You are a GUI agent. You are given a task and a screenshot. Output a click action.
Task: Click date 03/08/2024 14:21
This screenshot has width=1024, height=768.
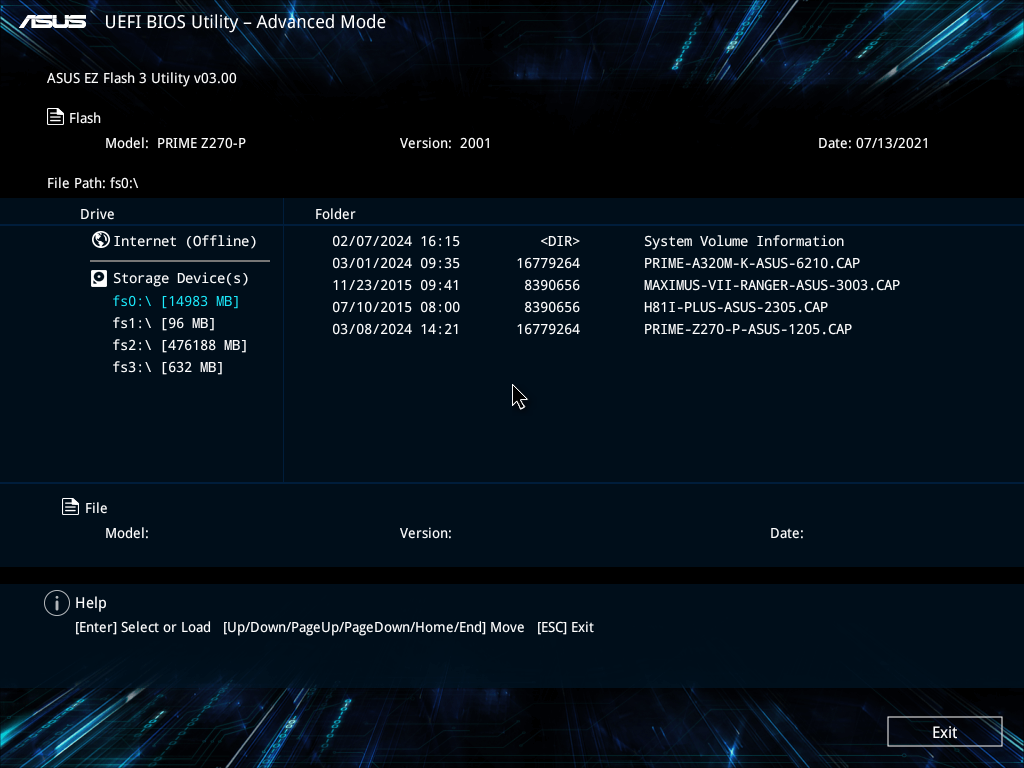[x=396, y=329]
